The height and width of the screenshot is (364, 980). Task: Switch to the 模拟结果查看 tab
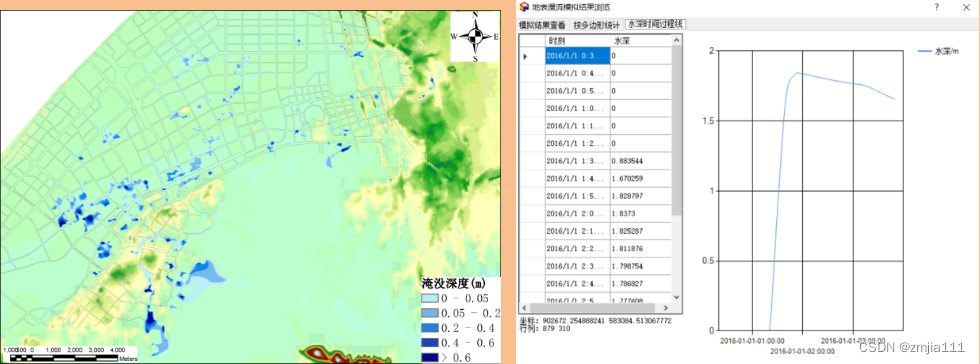point(542,25)
